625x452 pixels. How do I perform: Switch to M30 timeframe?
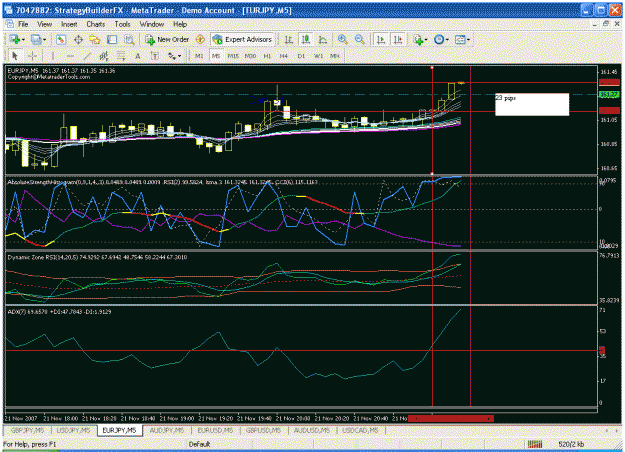(x=250, y=56)
